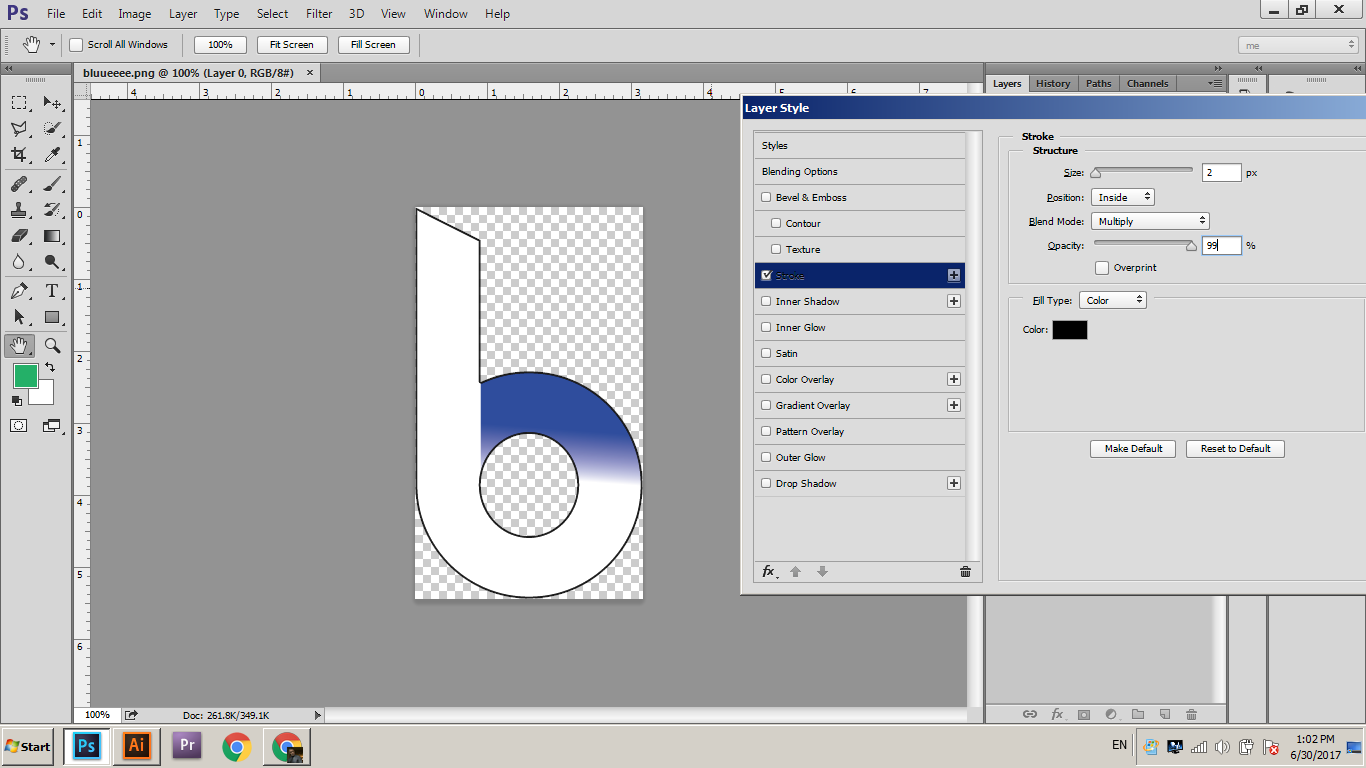Viewport: 1366px width, 768px height.
Task: Select the Clone Stamp tool
Action: tap(19, 210)
